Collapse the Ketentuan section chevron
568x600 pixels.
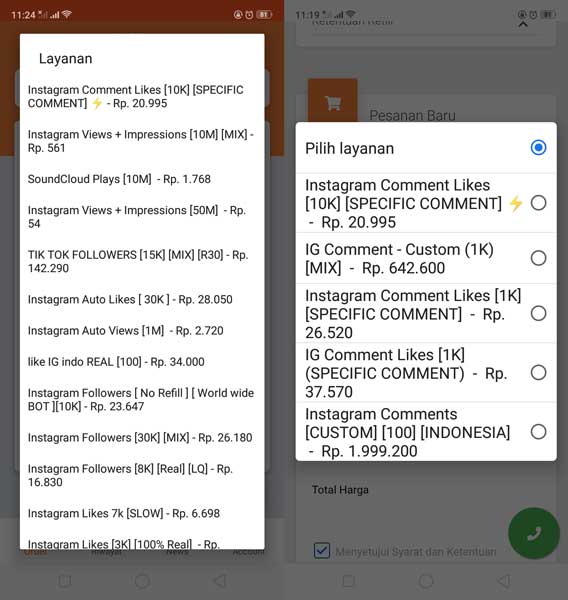(523, 24)
